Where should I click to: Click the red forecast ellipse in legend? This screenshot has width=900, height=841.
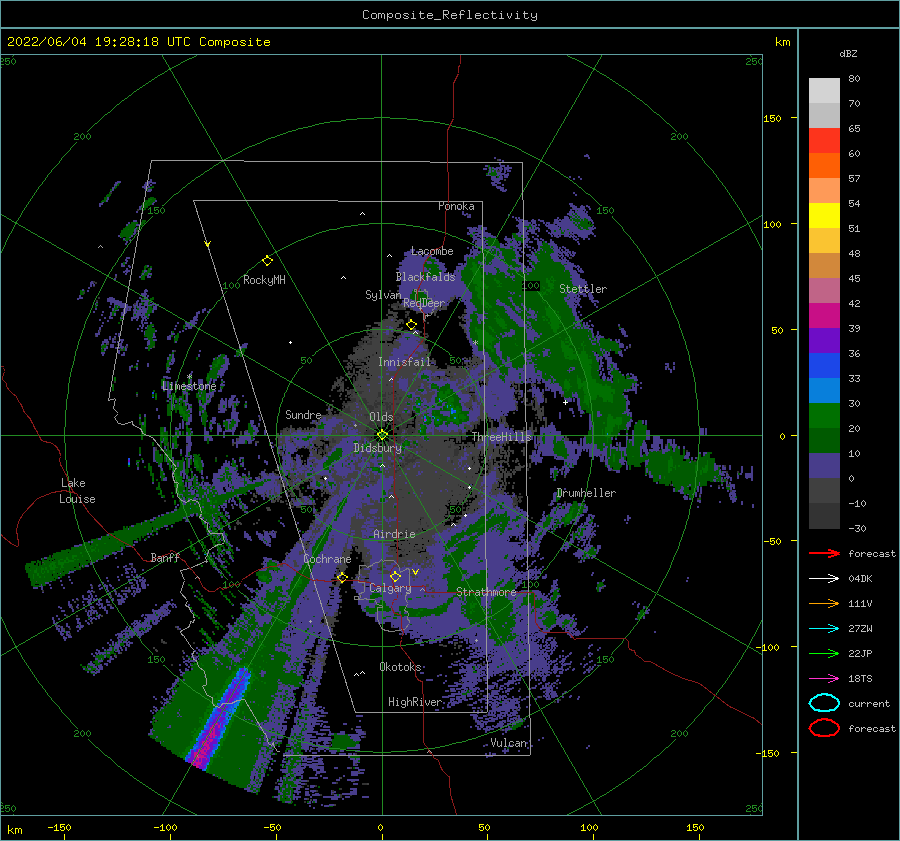(824, 728)
